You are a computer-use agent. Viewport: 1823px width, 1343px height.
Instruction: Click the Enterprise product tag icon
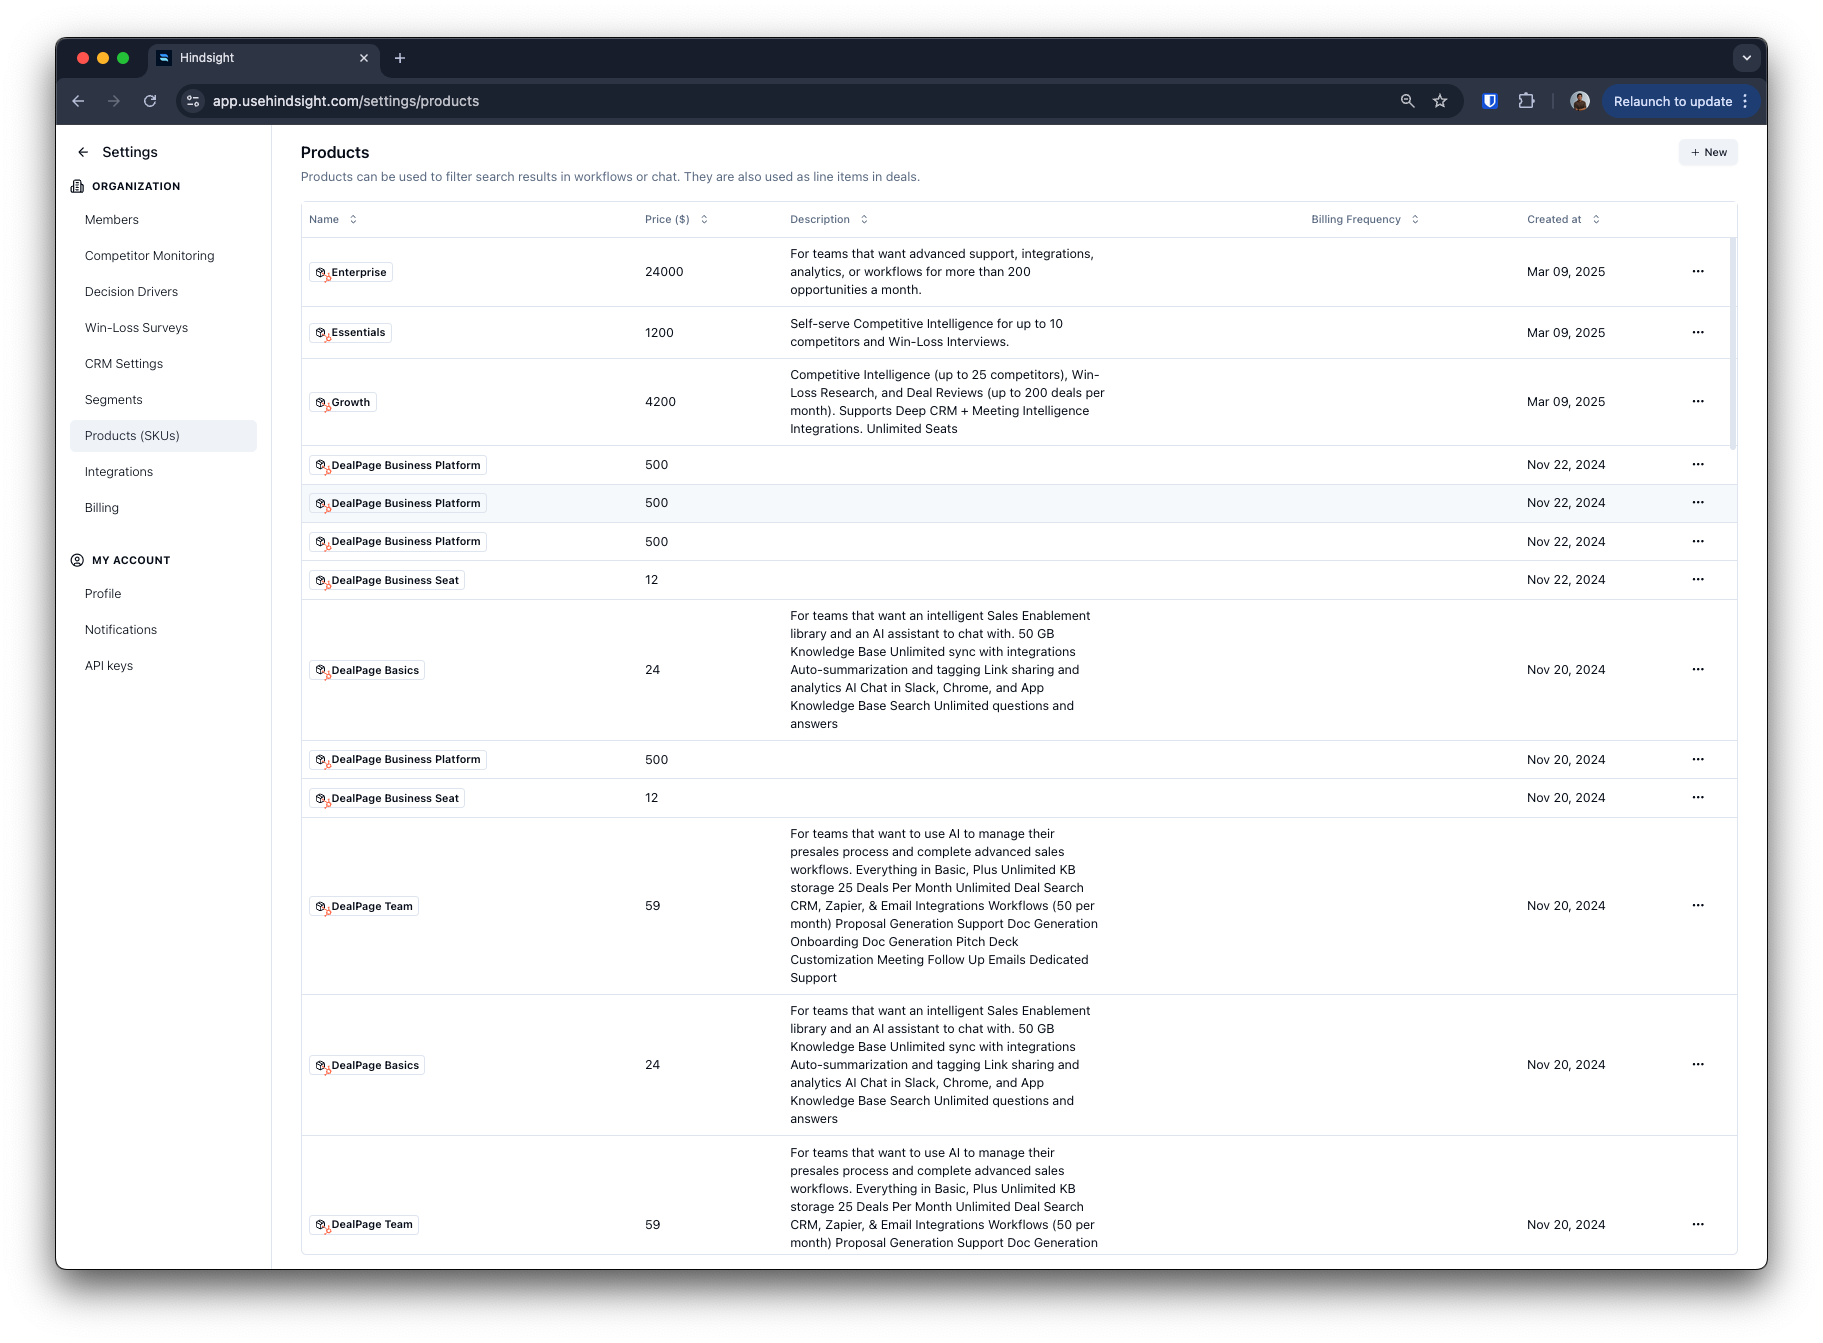[x=321, y=272]
